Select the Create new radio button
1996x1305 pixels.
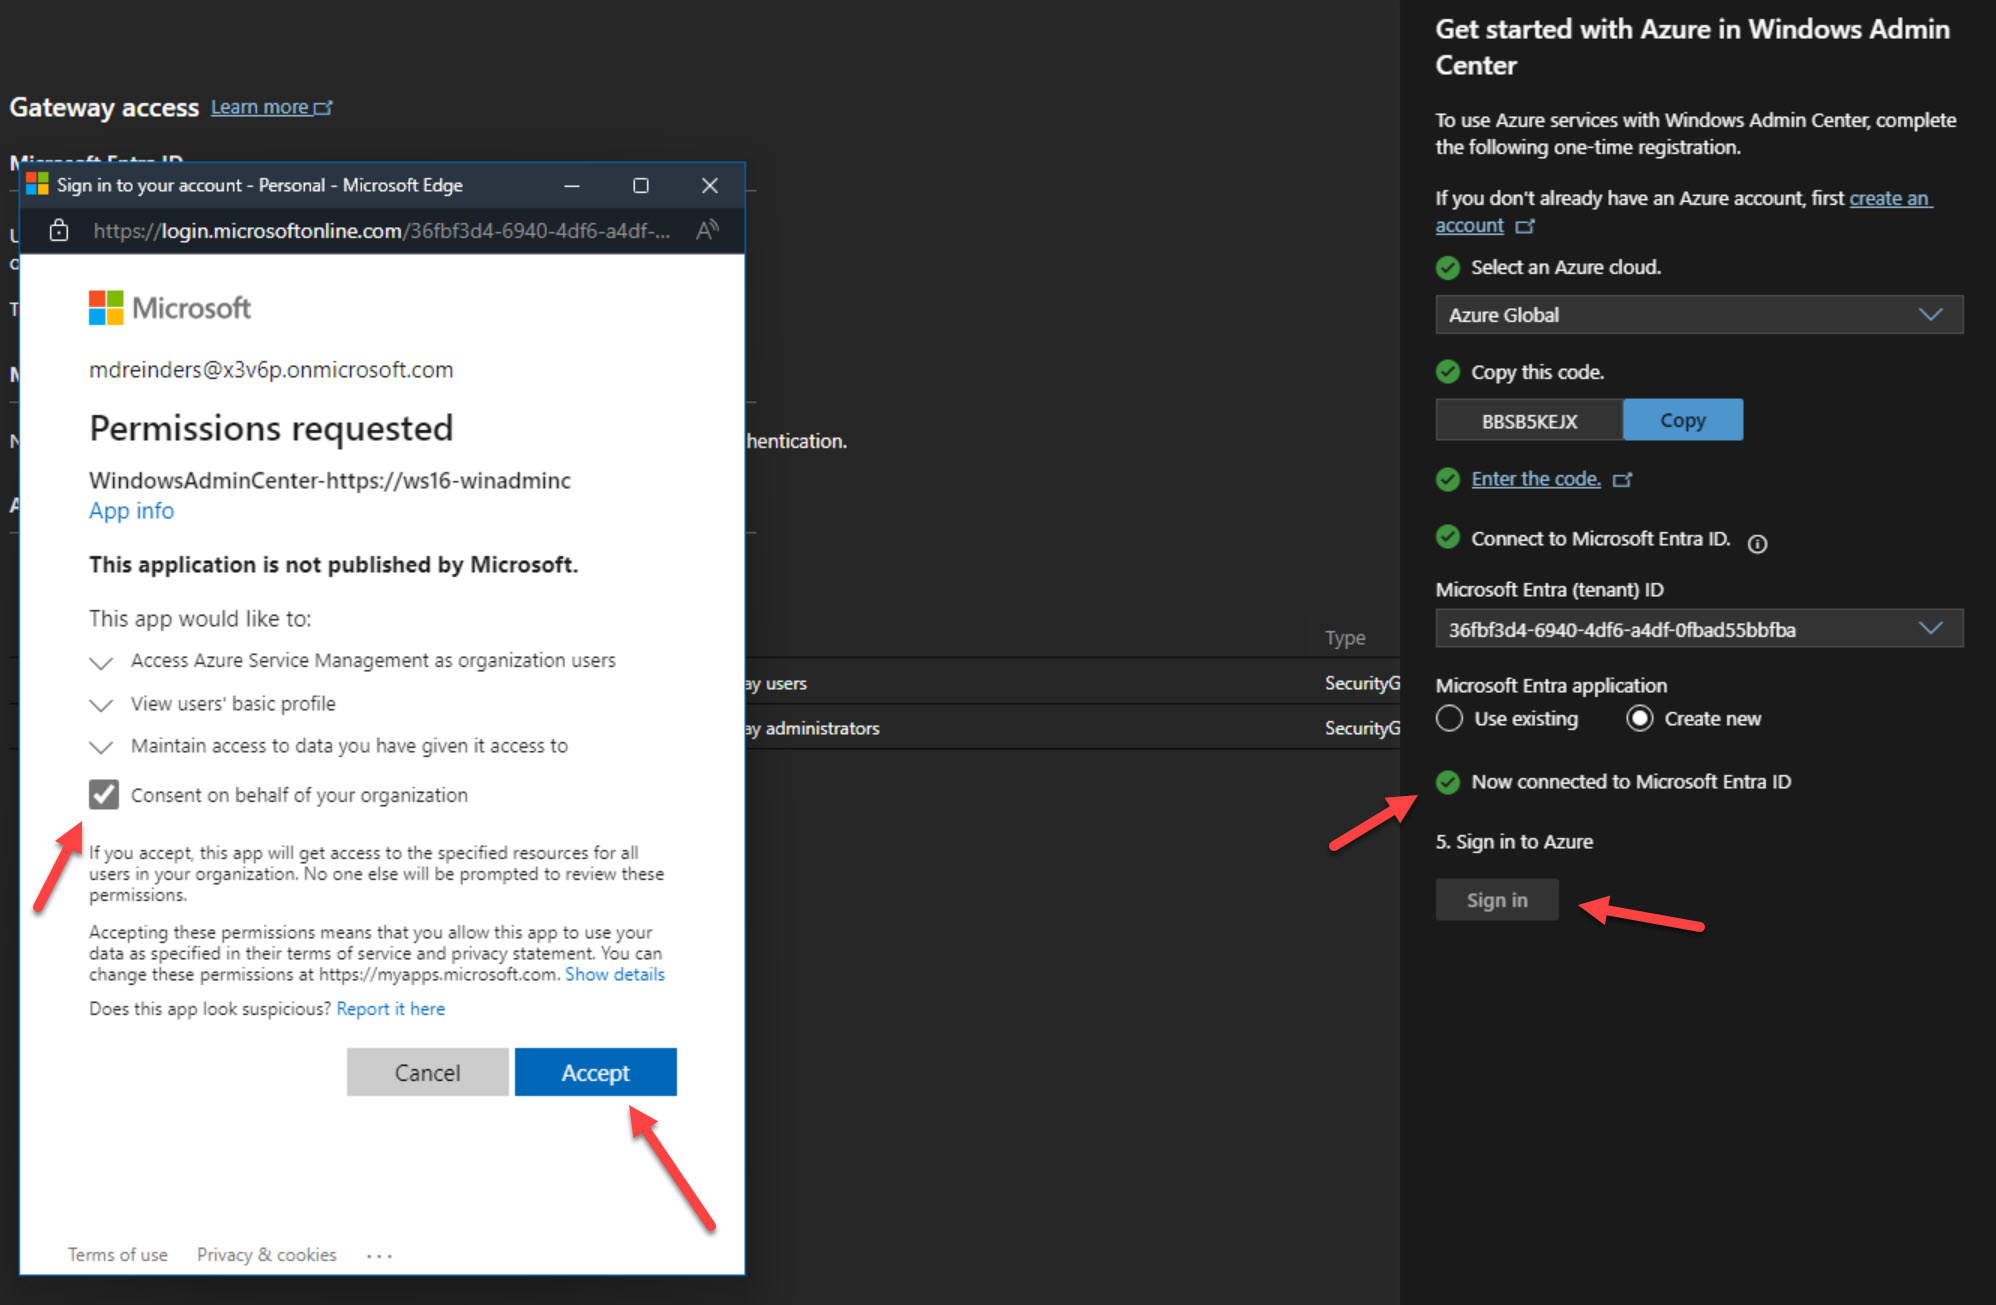click(x=1639, y=718)
